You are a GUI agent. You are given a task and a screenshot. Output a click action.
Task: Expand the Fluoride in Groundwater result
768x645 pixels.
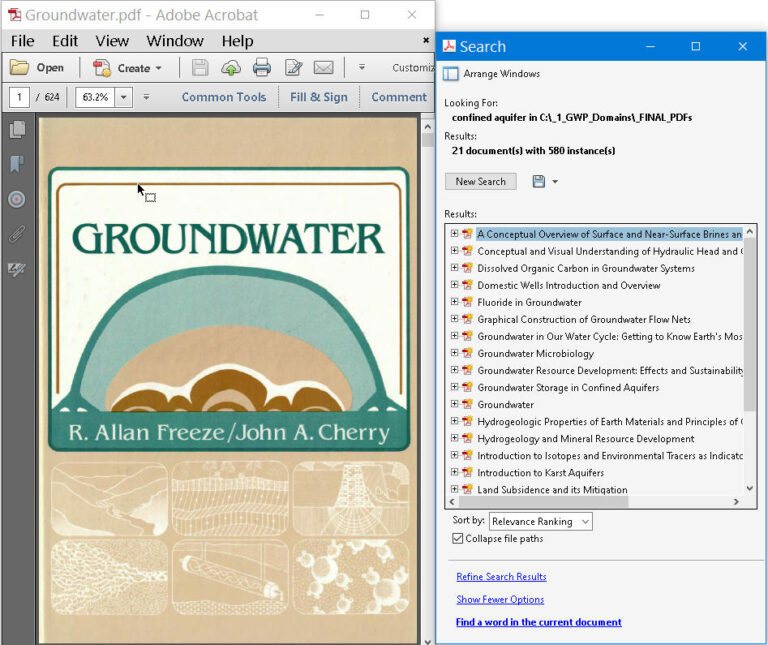[454, 302]
